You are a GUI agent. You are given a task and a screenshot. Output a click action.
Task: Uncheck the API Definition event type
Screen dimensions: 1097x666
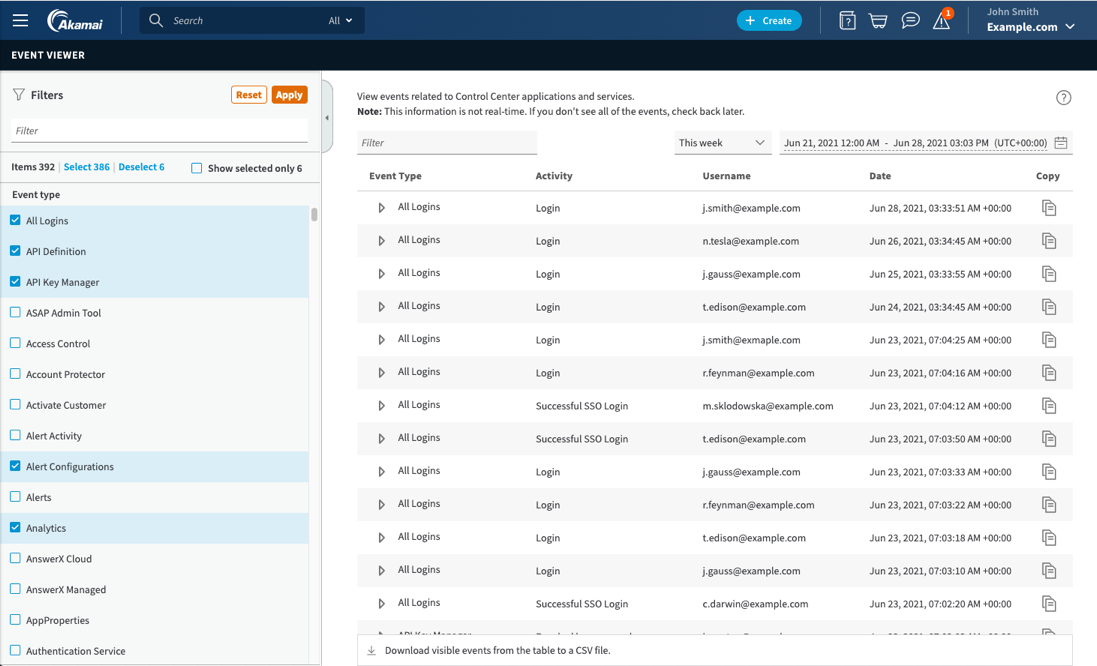pos(15,251)
